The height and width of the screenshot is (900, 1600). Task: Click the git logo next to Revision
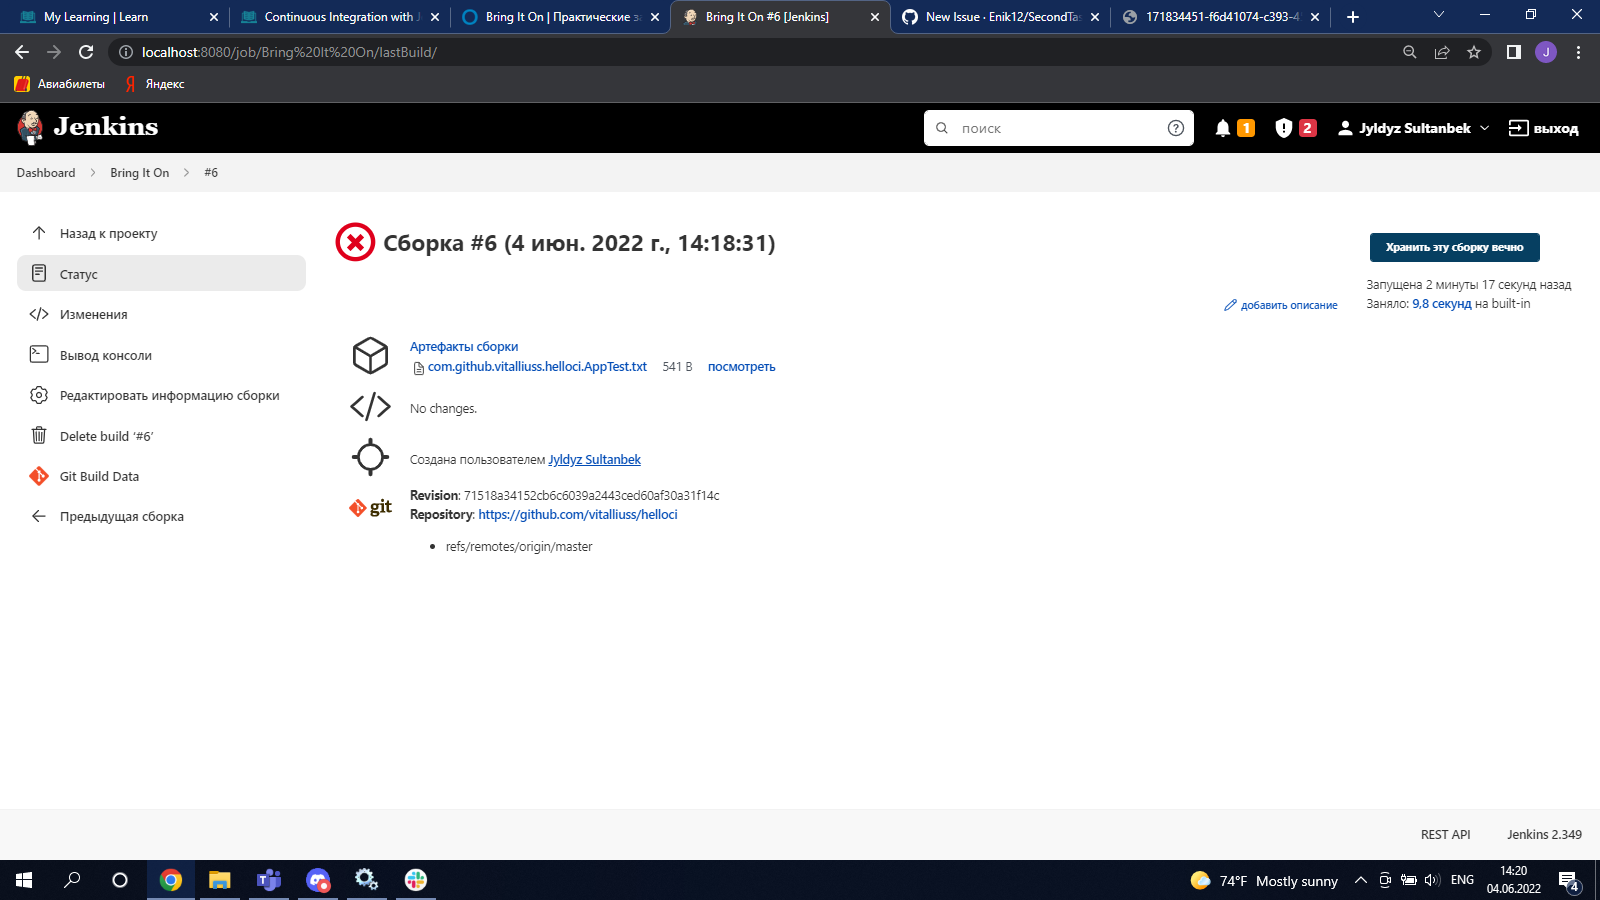pos(370,507)
